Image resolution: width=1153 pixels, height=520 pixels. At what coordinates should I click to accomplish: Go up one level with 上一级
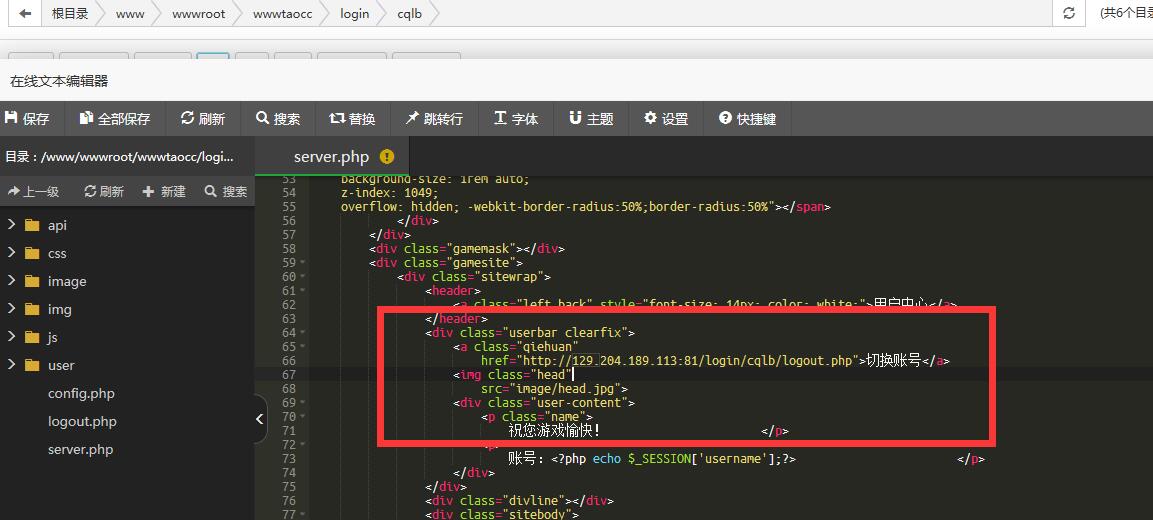click(33, 191)
